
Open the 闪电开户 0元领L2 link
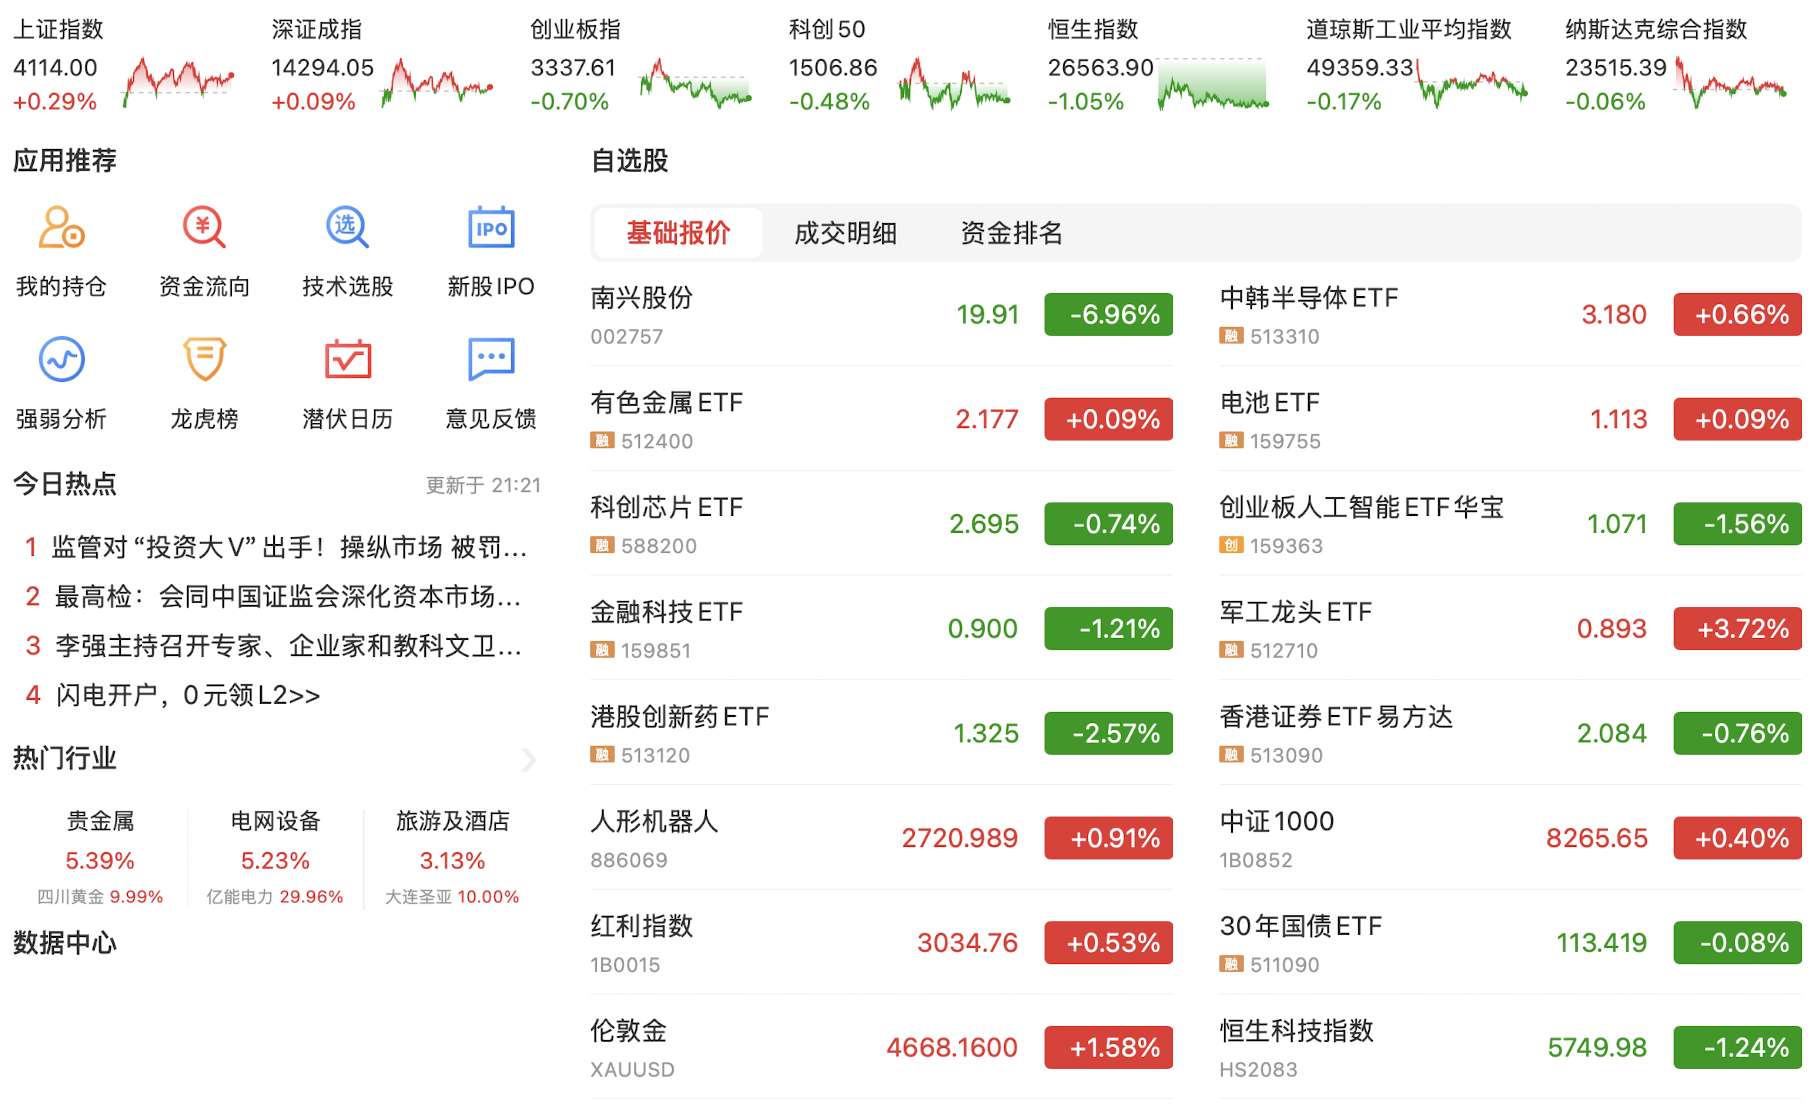click(x=188, y=695)
